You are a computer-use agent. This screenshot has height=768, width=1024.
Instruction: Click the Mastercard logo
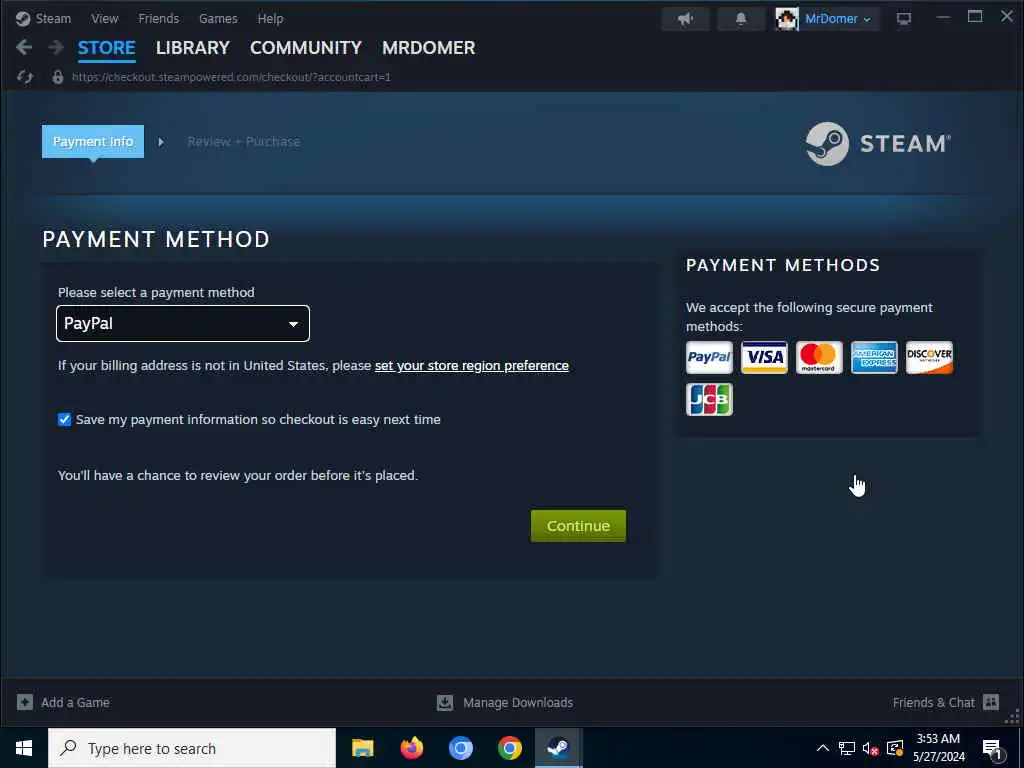tap(819, 357)
